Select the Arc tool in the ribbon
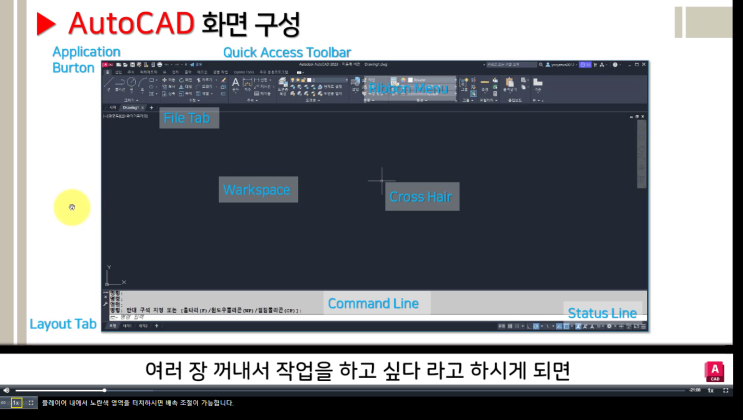The width and height of the screenshot is (743, 420). pos(142,84)
